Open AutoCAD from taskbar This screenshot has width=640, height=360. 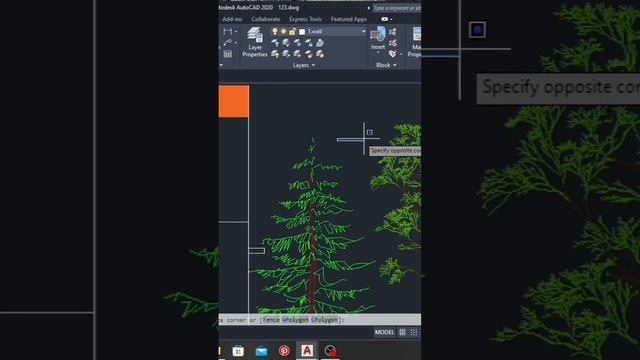(x=307, y=351)
